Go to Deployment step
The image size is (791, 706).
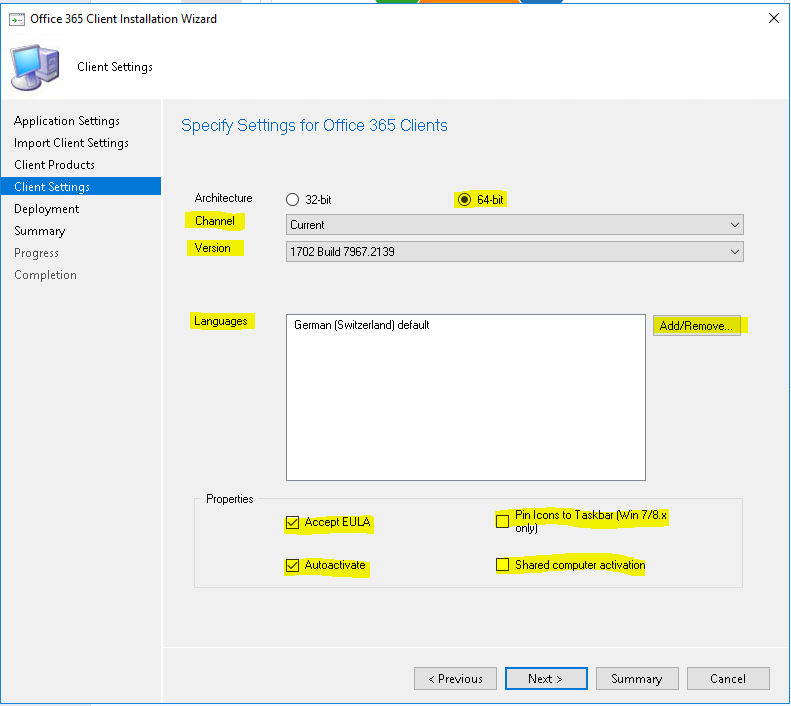[x=46, y=209]
